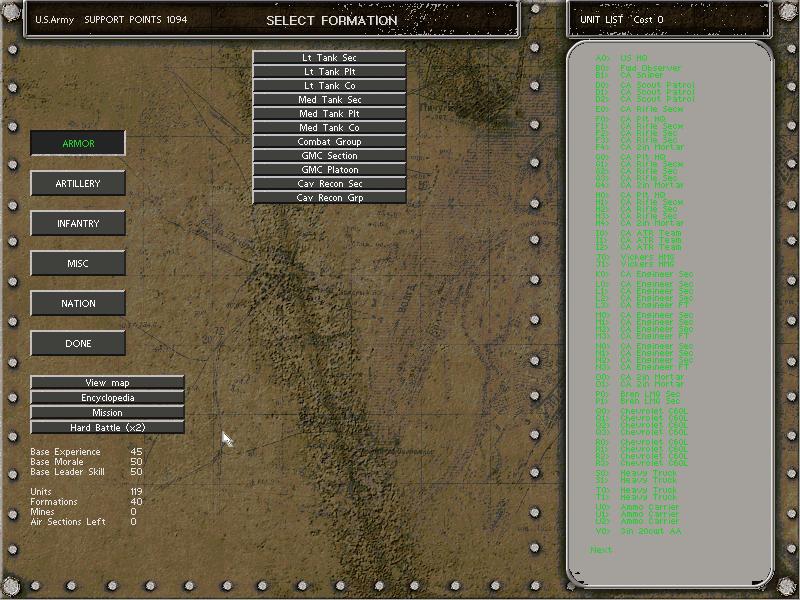Screen dimensions: 800x600
Task: Select unit Q0 Chevrolet C60L
Action: pyautogui.click(x=642, y=412)
